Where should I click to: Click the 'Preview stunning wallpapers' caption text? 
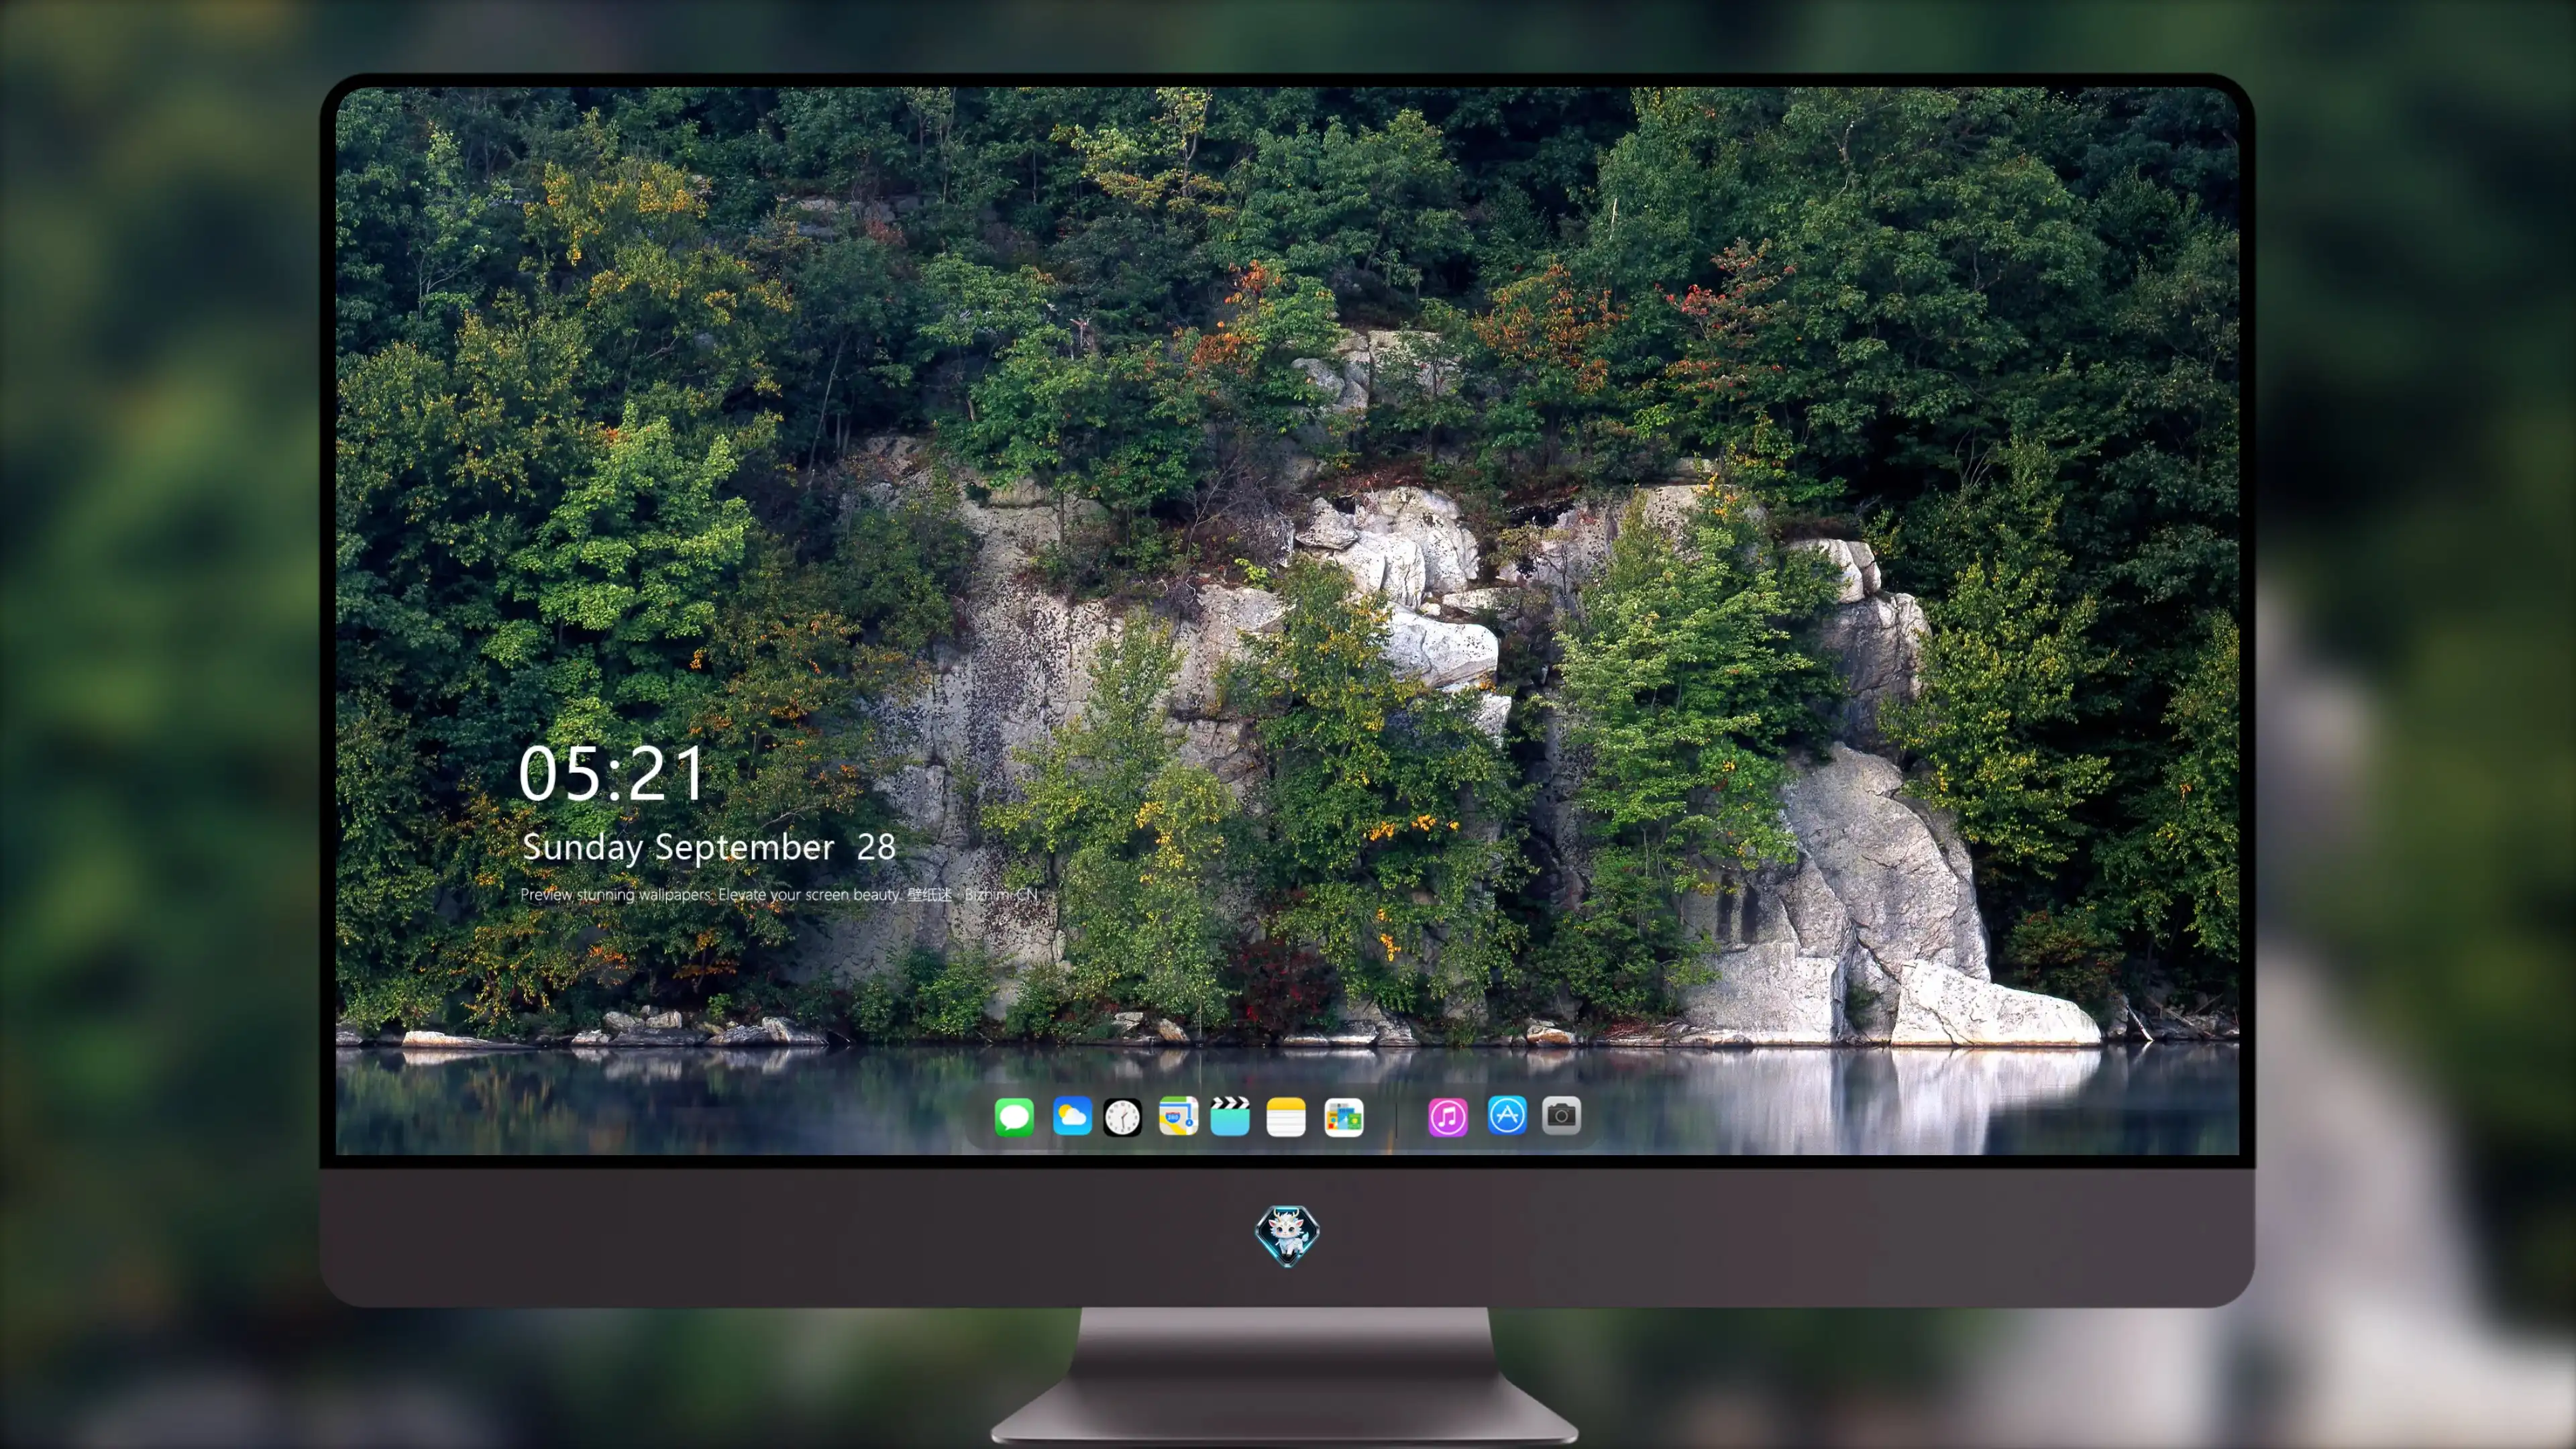click(x=779, y=894)
